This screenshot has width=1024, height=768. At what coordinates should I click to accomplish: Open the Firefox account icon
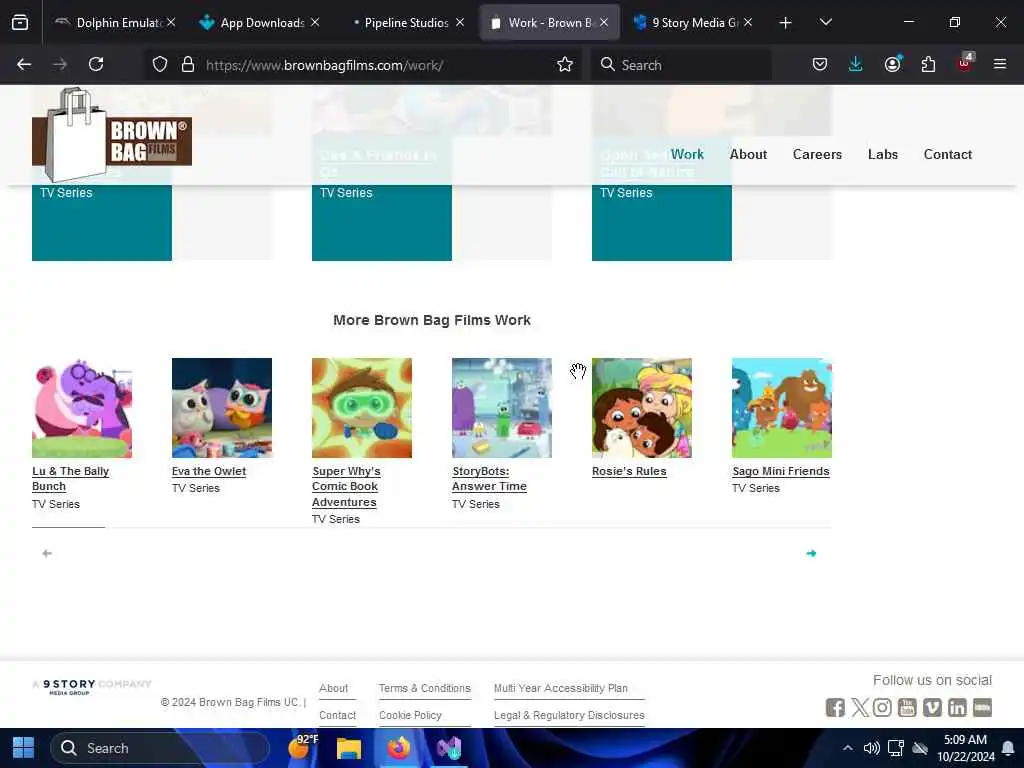pos(892,64)
